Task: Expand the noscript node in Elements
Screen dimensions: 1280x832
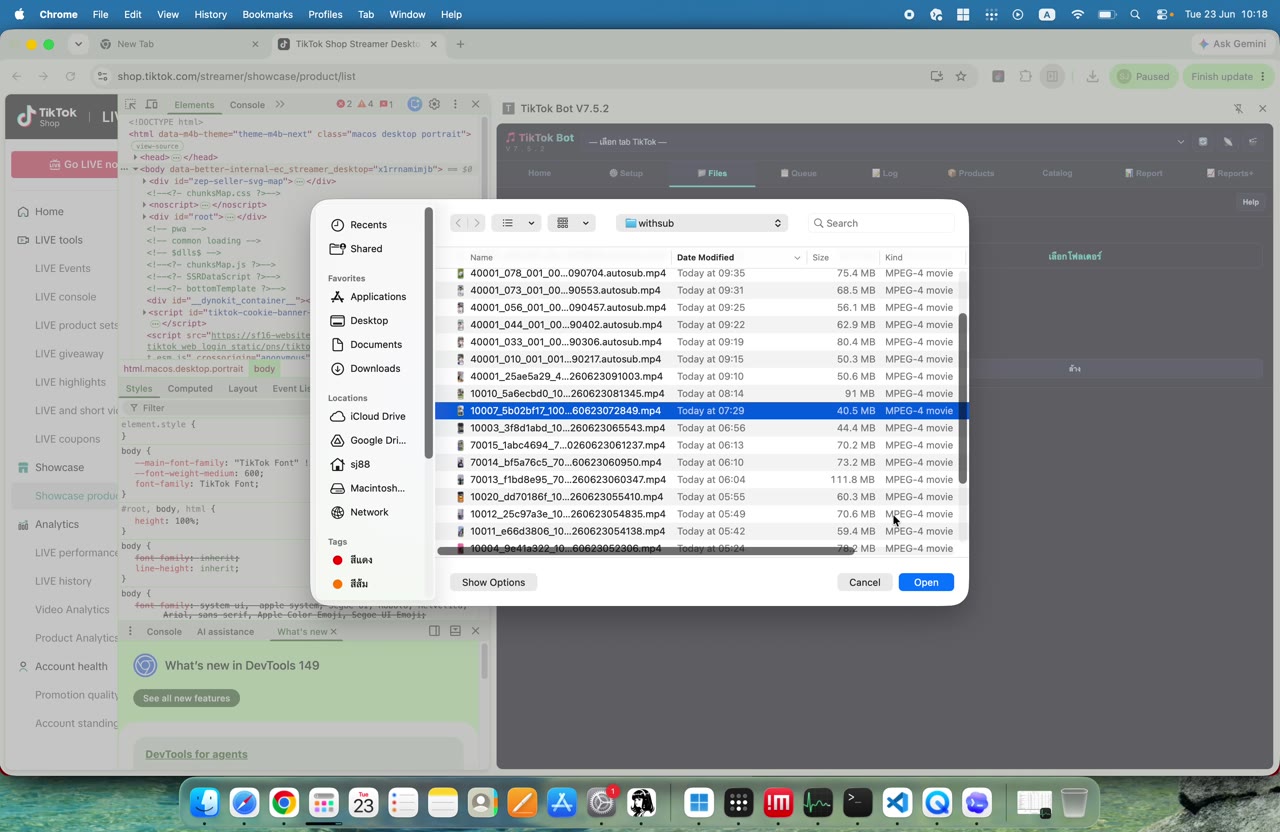Action: point(145,205)
